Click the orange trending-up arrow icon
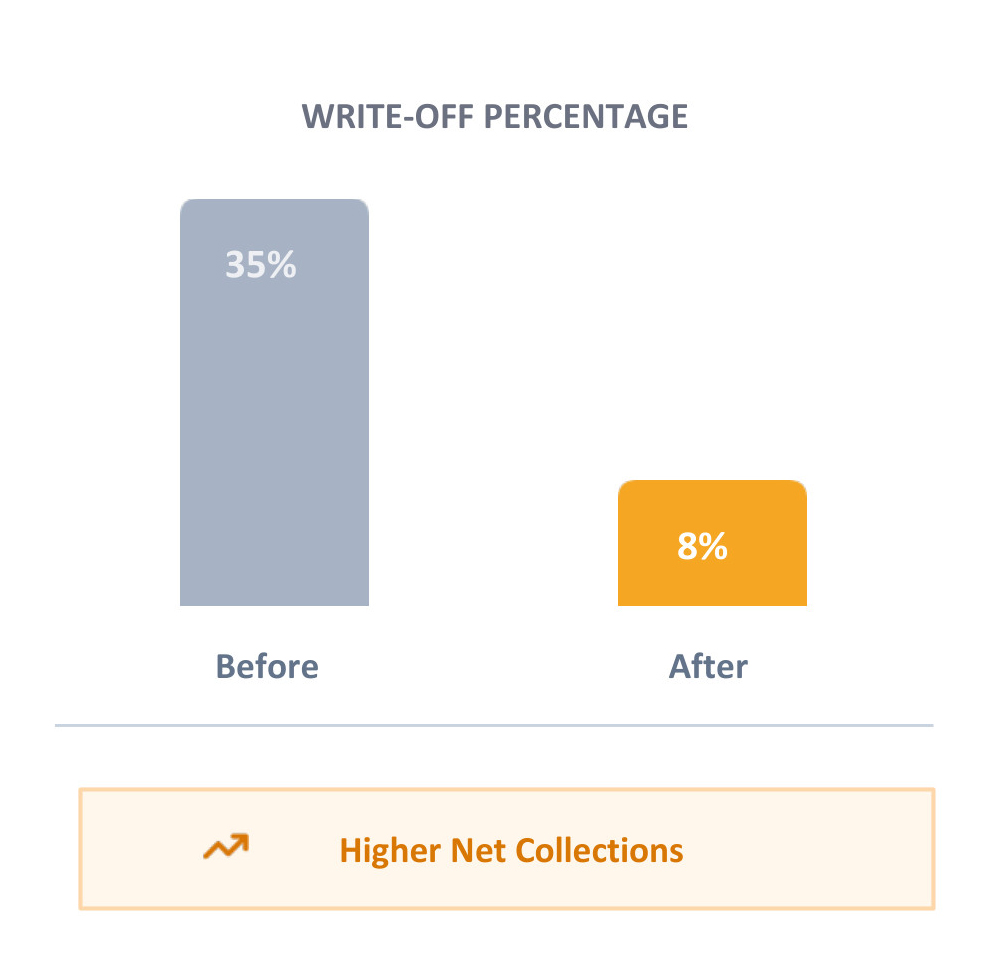Viewport: 996px width, 960px height. (x=226, y=848)
